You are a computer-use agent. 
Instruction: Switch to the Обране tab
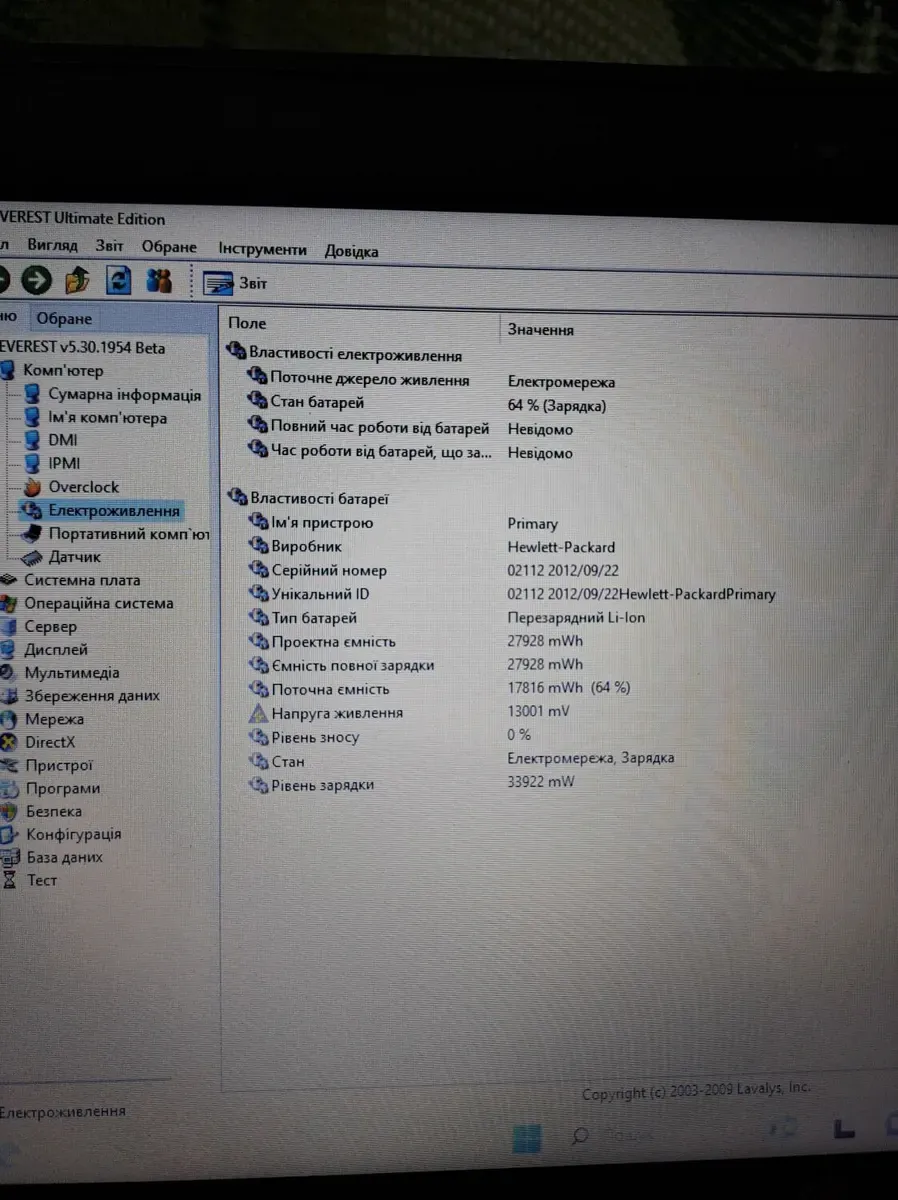pyautogui.click(x=64, y=319)
